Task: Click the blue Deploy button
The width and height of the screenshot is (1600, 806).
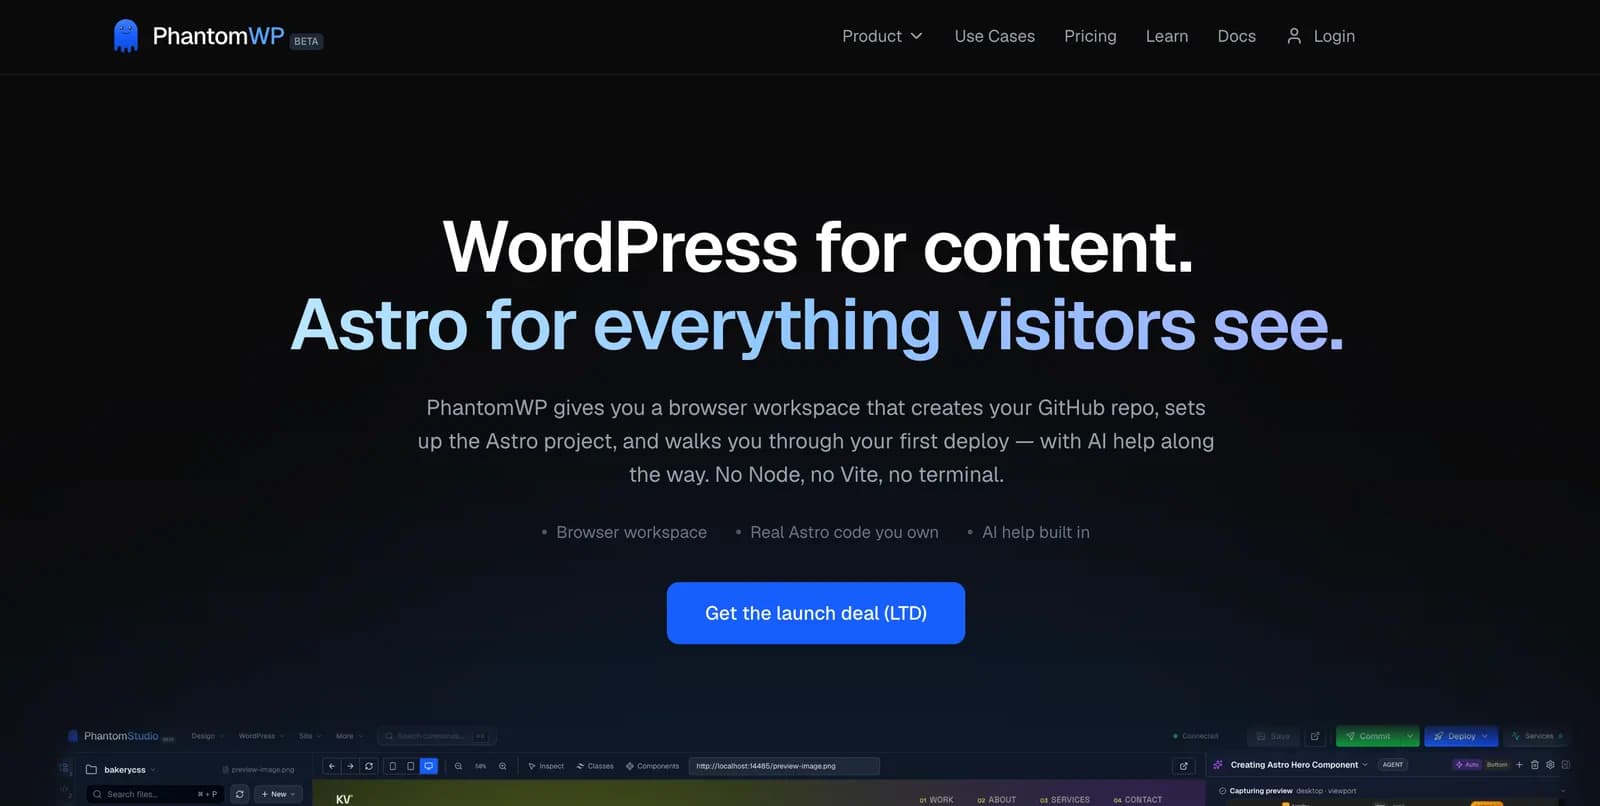Action: [x=1461, y=736]
